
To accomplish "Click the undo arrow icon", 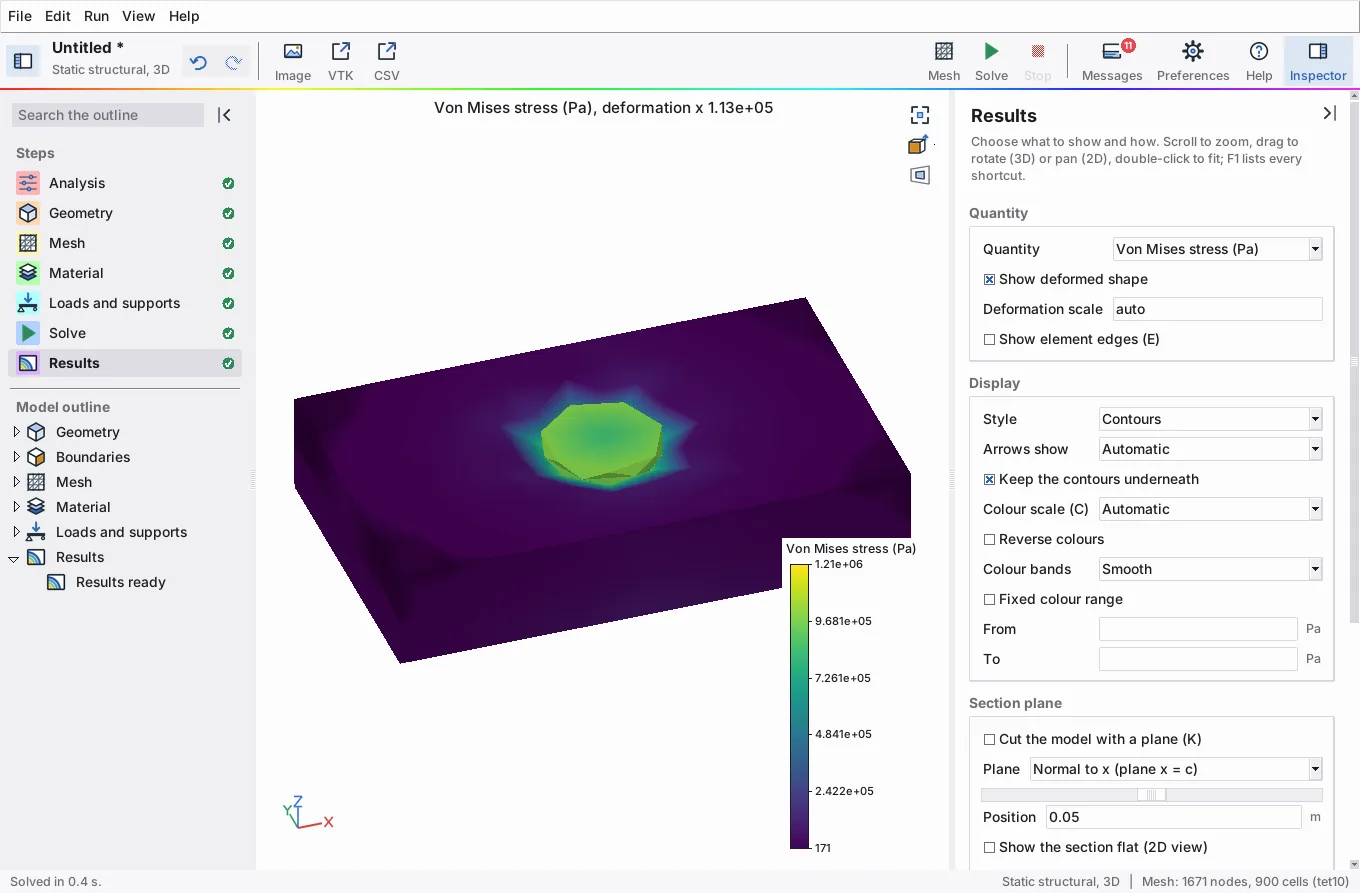I will 198,63.
